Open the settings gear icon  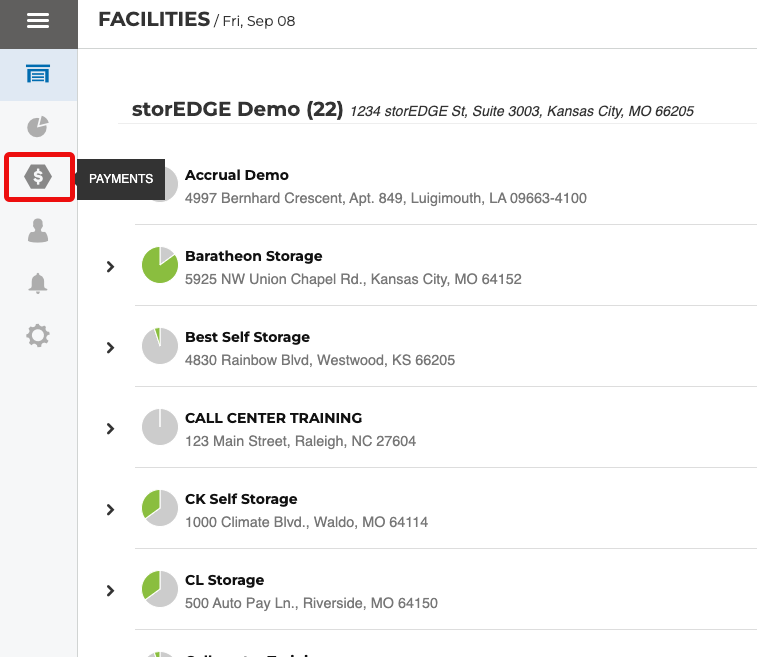click(38, 335)
